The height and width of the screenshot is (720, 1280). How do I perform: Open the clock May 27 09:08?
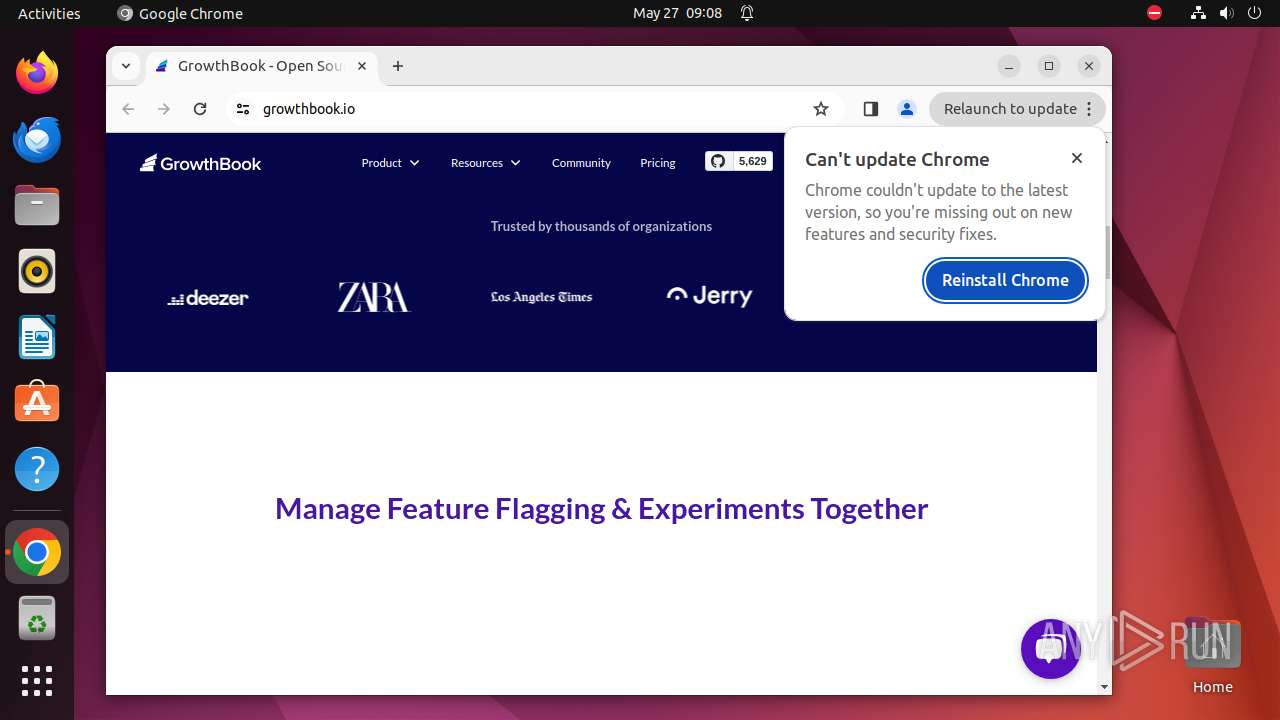click(677, 13)
